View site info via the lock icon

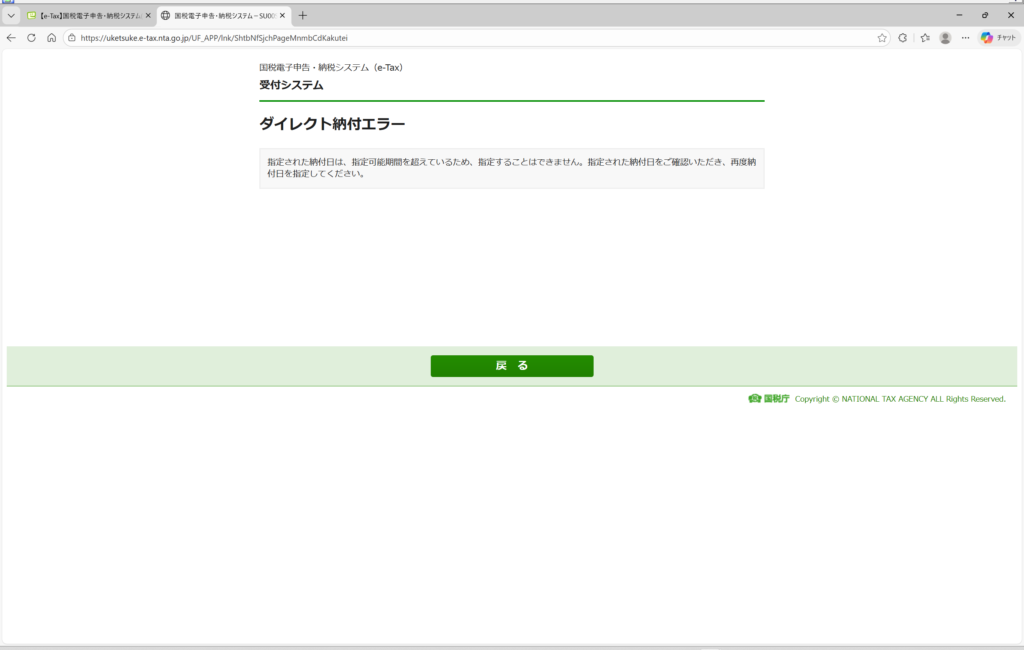(x=72, y=38)
